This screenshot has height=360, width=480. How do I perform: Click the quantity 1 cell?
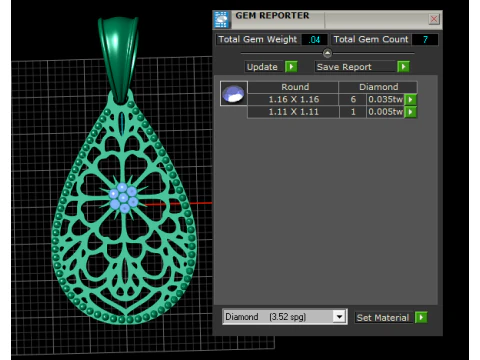pos(353,112)
